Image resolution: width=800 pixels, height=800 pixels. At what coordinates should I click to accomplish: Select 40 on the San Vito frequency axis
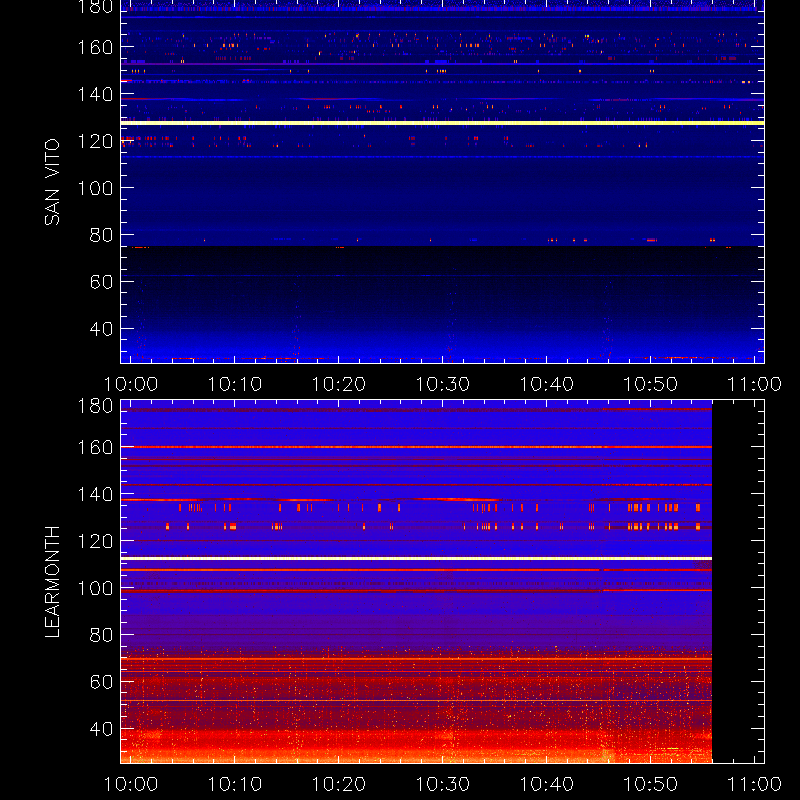tap(101, 329)
